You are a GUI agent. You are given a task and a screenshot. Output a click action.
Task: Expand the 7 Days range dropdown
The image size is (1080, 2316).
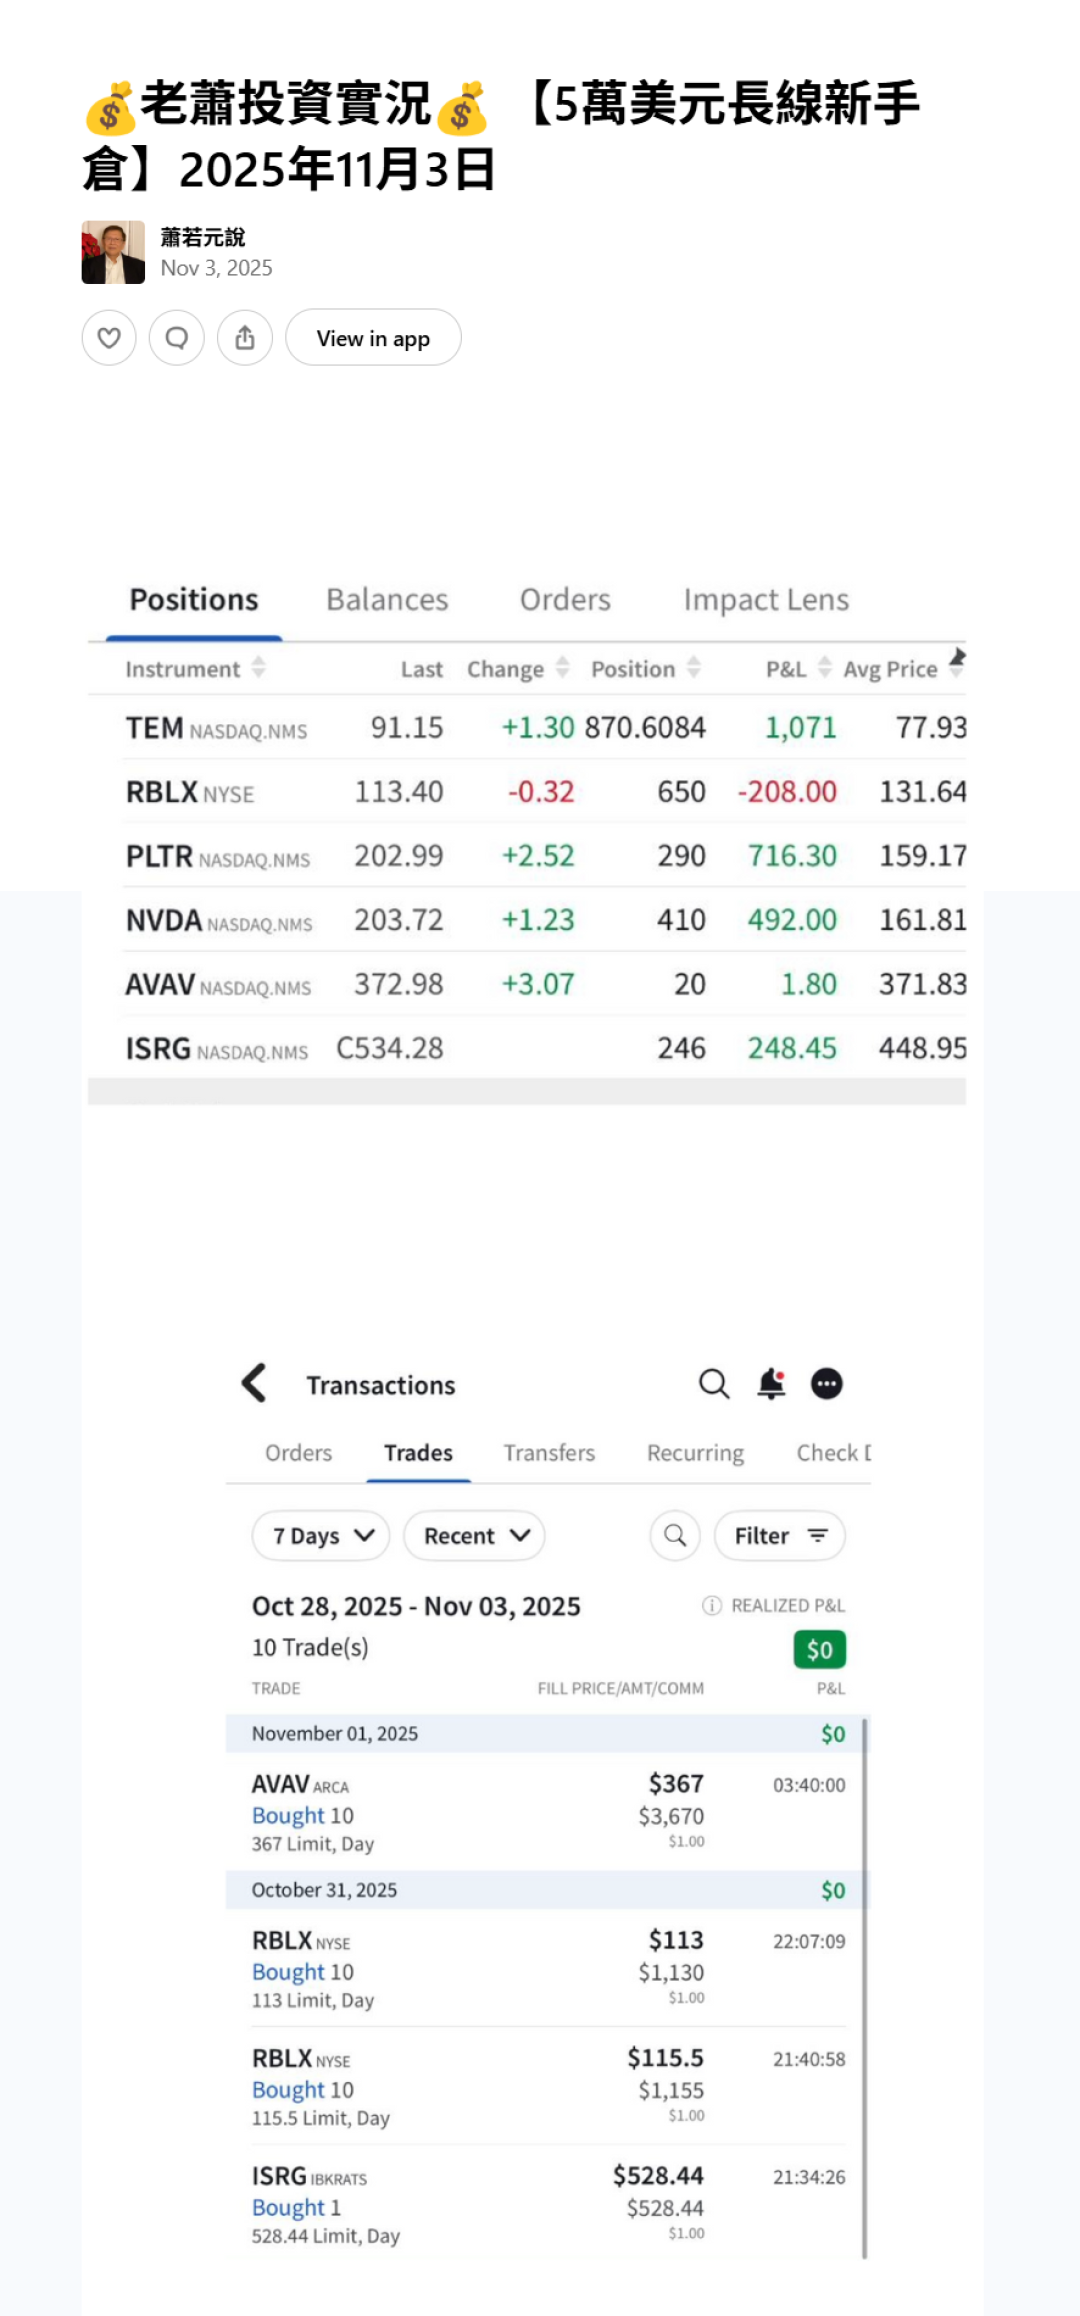[x=321, y=1535]
